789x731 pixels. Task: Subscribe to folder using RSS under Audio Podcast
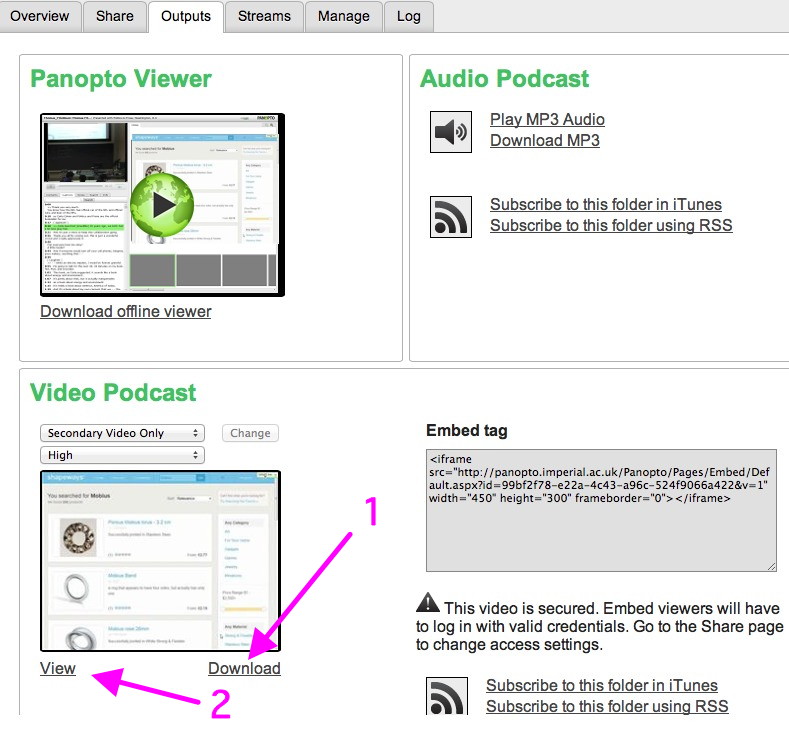611,225
